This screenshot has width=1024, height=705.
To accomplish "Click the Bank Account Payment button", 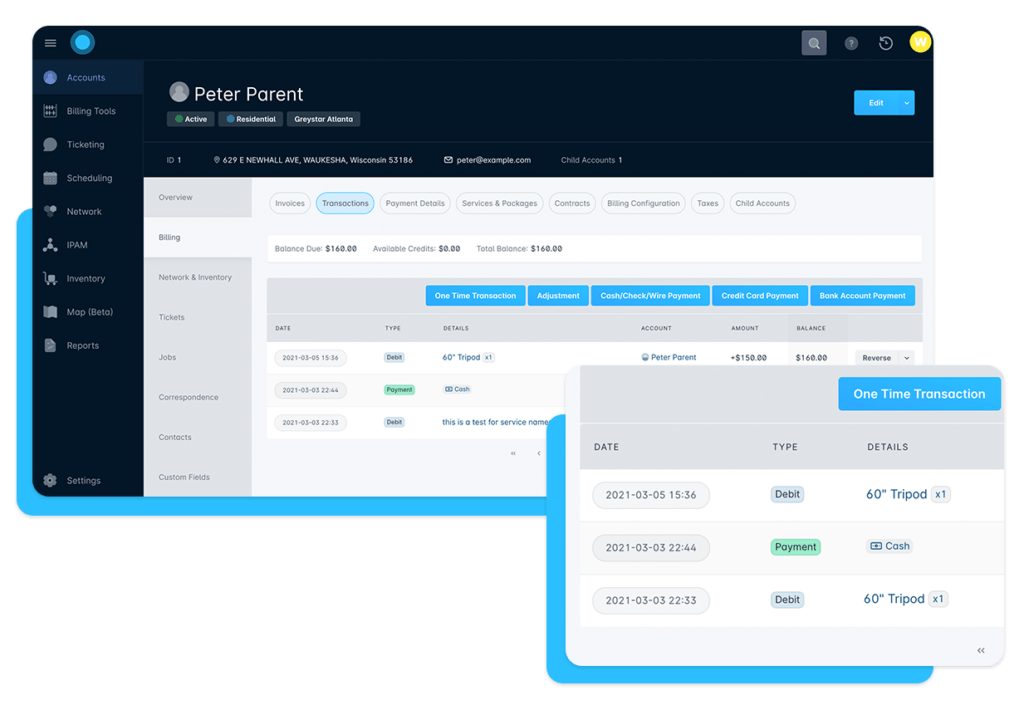I will [862, 296].
